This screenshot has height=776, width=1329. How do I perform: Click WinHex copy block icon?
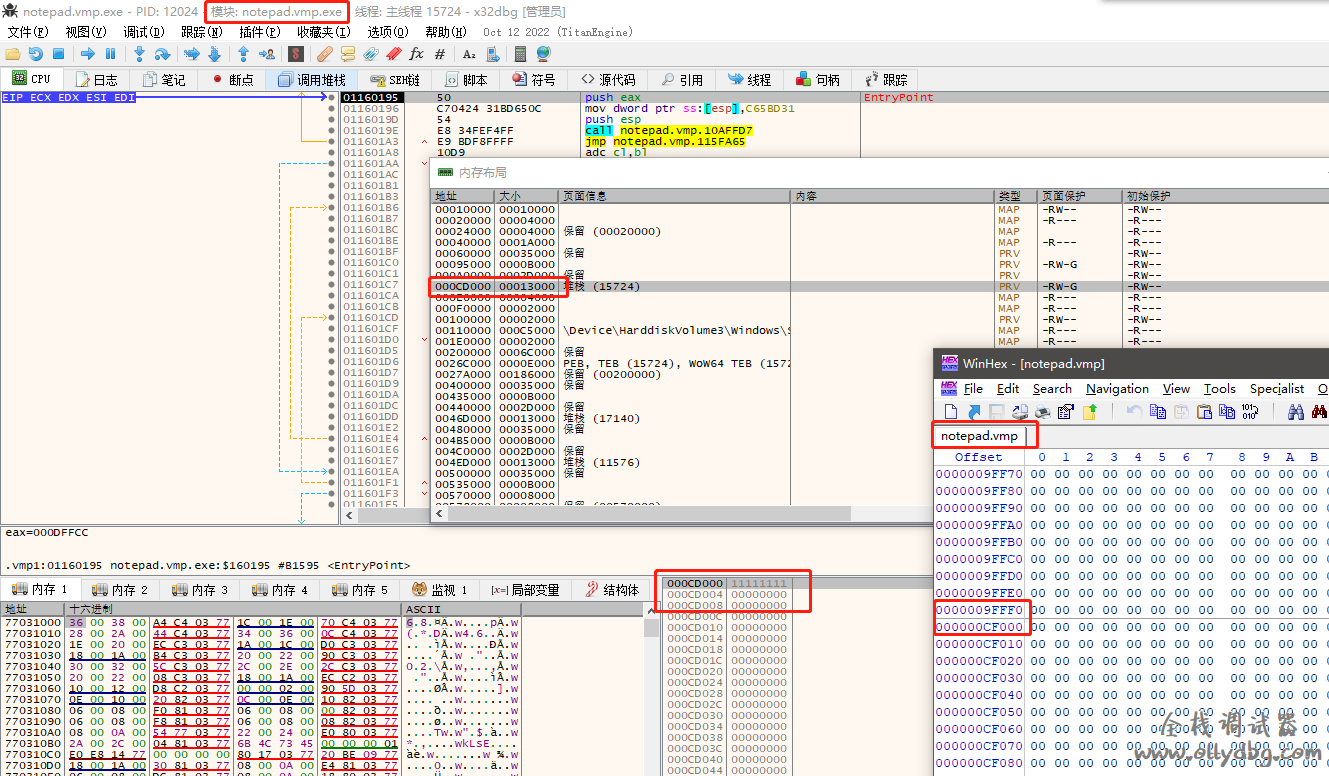[x=1158, y=411]
